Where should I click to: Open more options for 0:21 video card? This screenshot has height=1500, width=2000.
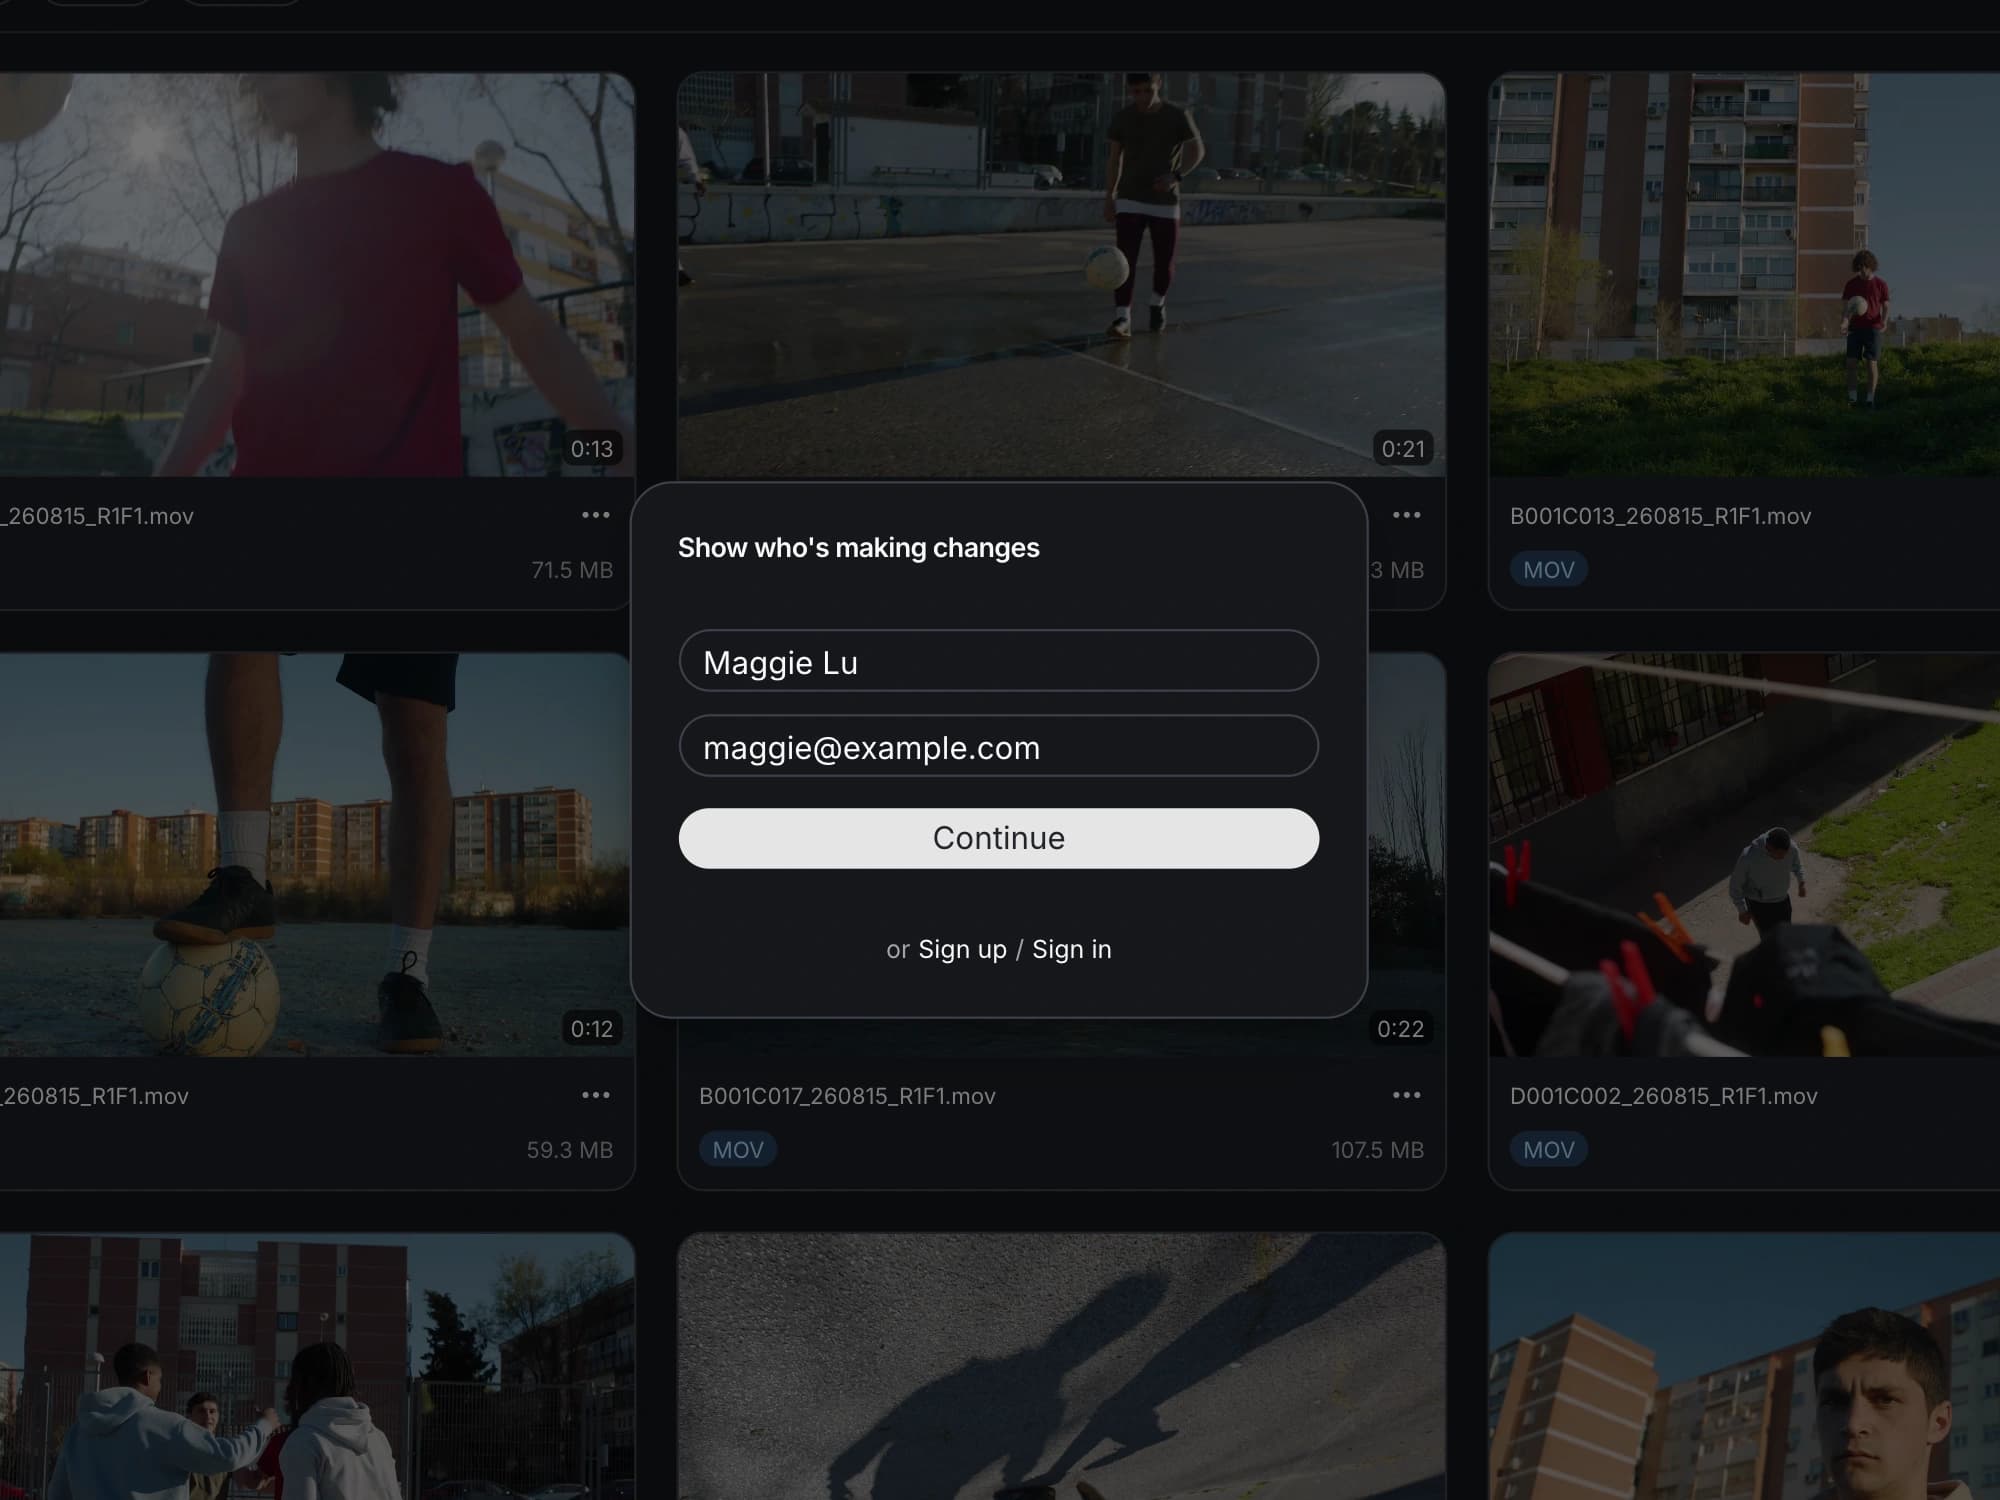1406,515
